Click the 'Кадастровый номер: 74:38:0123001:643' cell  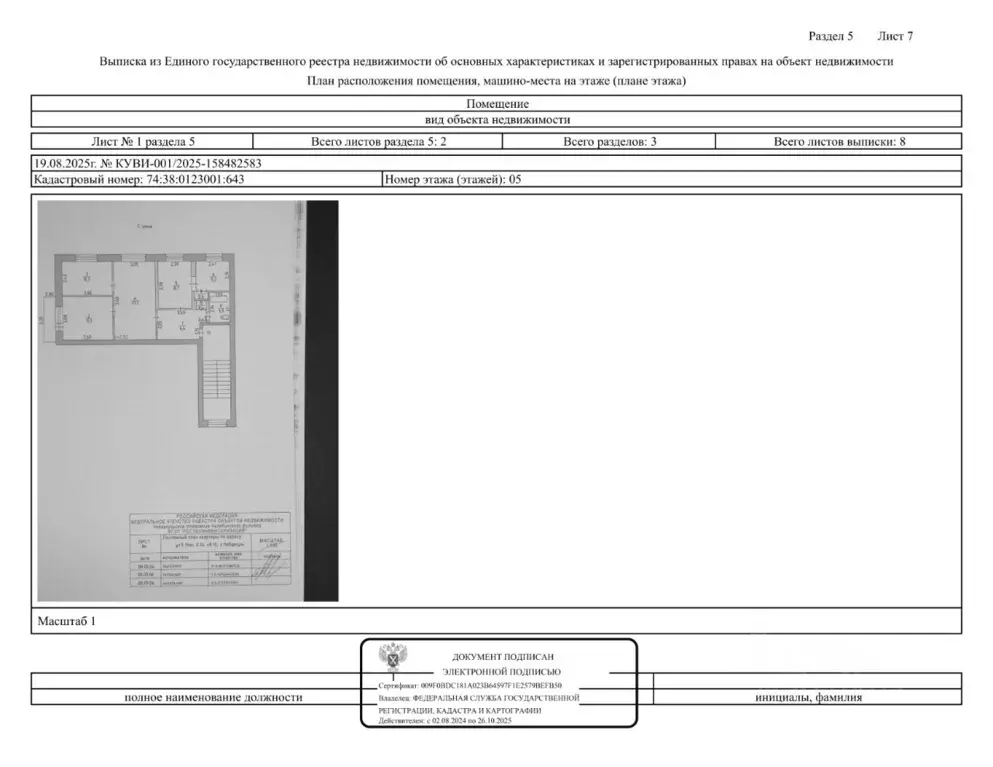(x=207, y=179)
